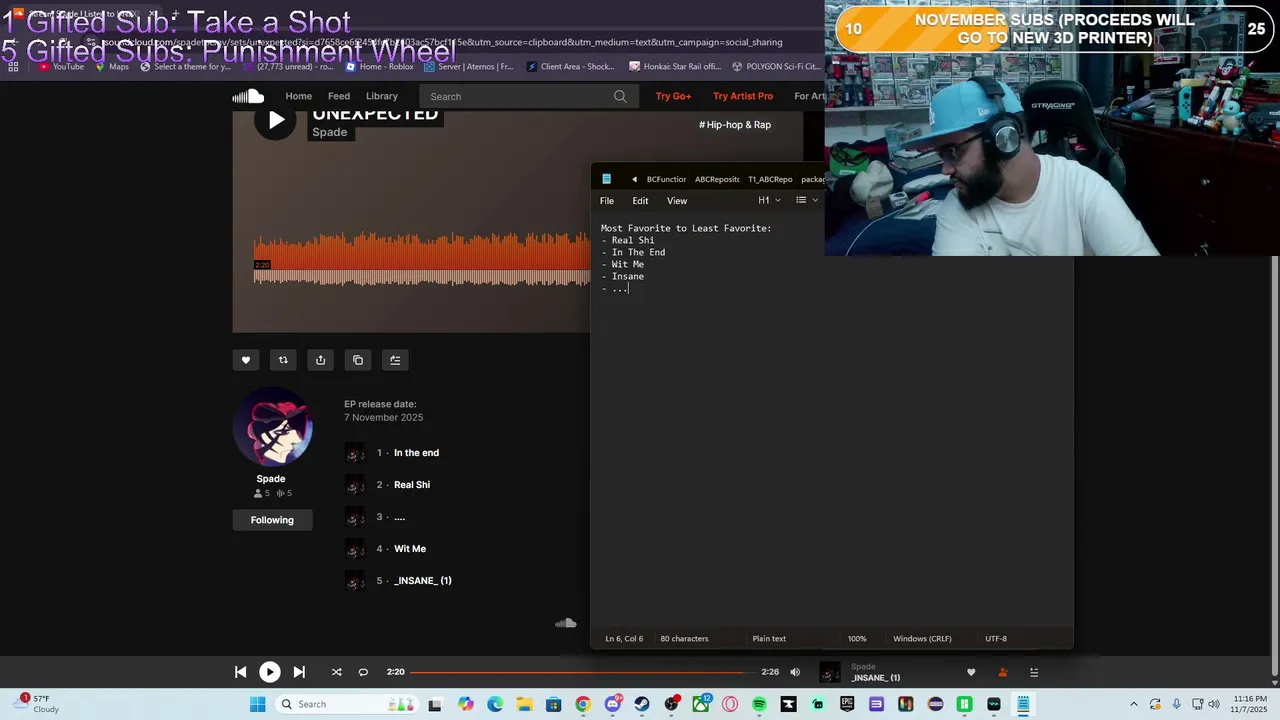Open Google Chrome from the taskbar

(583, 704)
